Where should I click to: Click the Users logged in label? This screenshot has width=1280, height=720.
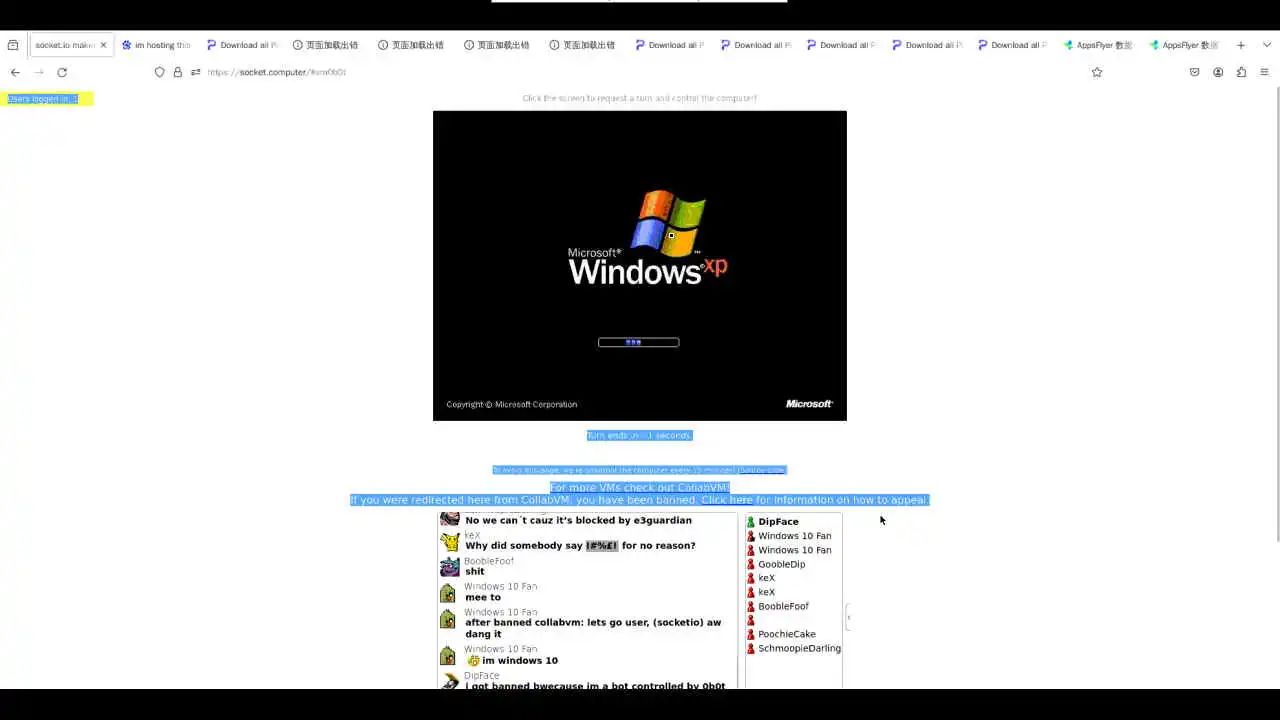pyautogui.click(x=42, y=99)
